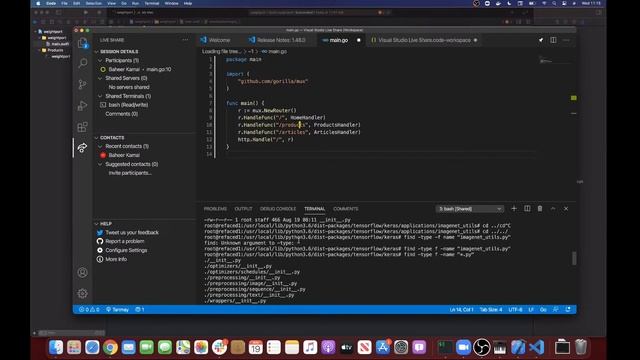Open the Manage gear icon

(82, 293)
